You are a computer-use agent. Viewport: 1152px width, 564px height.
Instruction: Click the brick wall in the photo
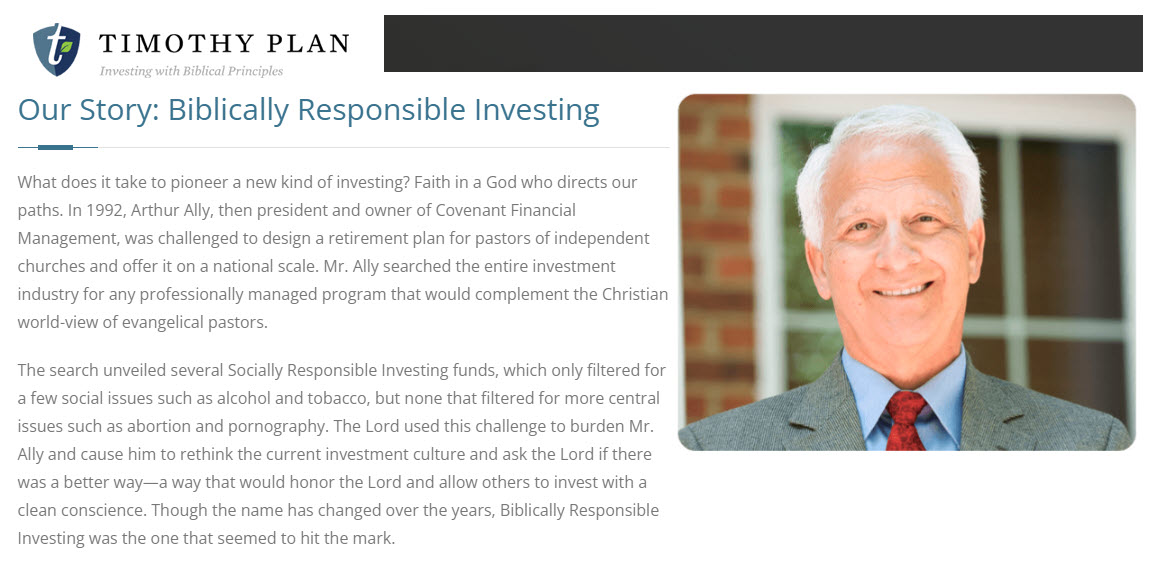714,250
